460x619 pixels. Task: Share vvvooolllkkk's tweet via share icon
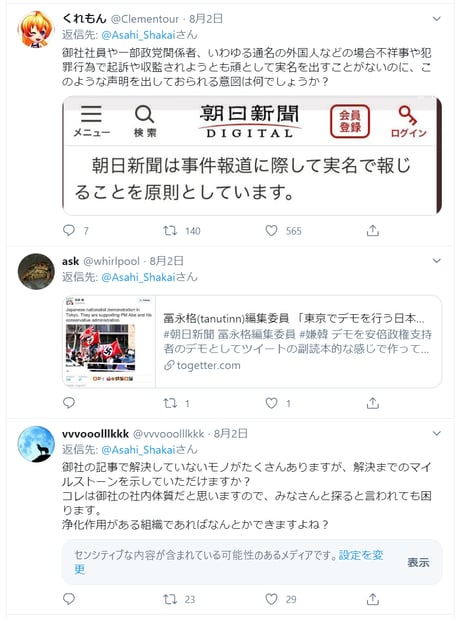pyautogui.click(x=372, y=599)
